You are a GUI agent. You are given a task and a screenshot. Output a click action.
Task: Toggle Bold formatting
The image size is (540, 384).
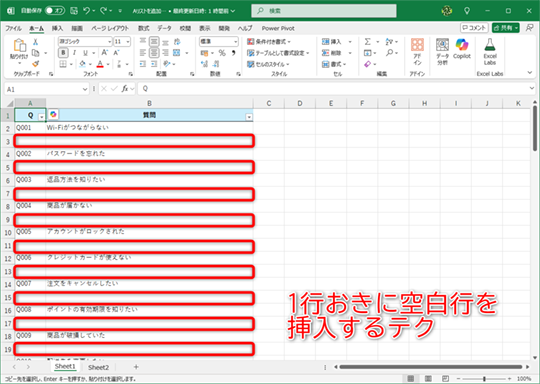coord(63,53)
